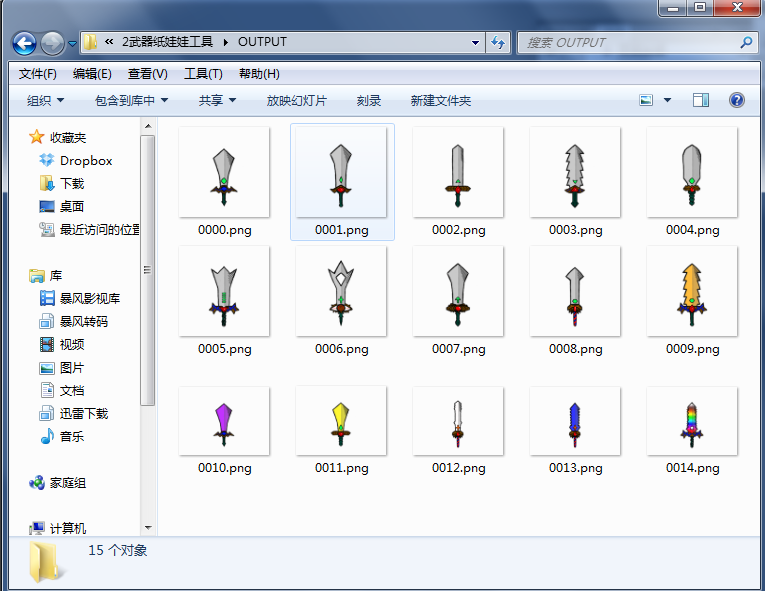Open the 工具(T) menu

coord(203,74)
